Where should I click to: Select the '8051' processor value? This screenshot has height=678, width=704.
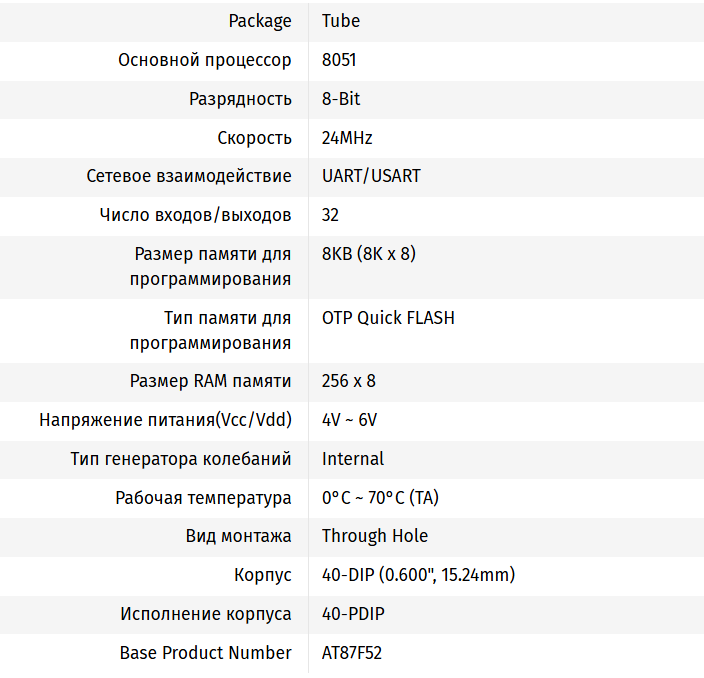[339, 60]
